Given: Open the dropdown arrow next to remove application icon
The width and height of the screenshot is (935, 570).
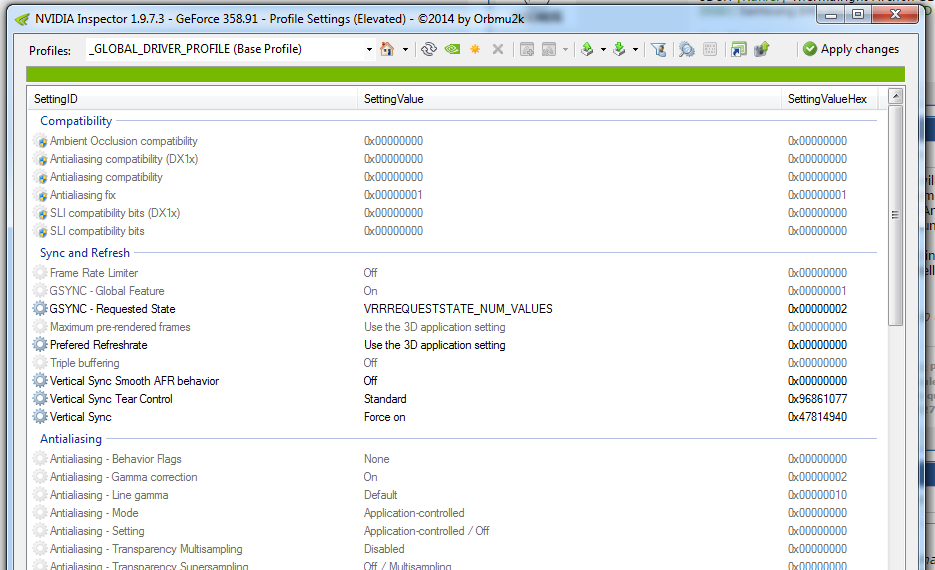Looking at the screenshot, I should pos(565,49).
